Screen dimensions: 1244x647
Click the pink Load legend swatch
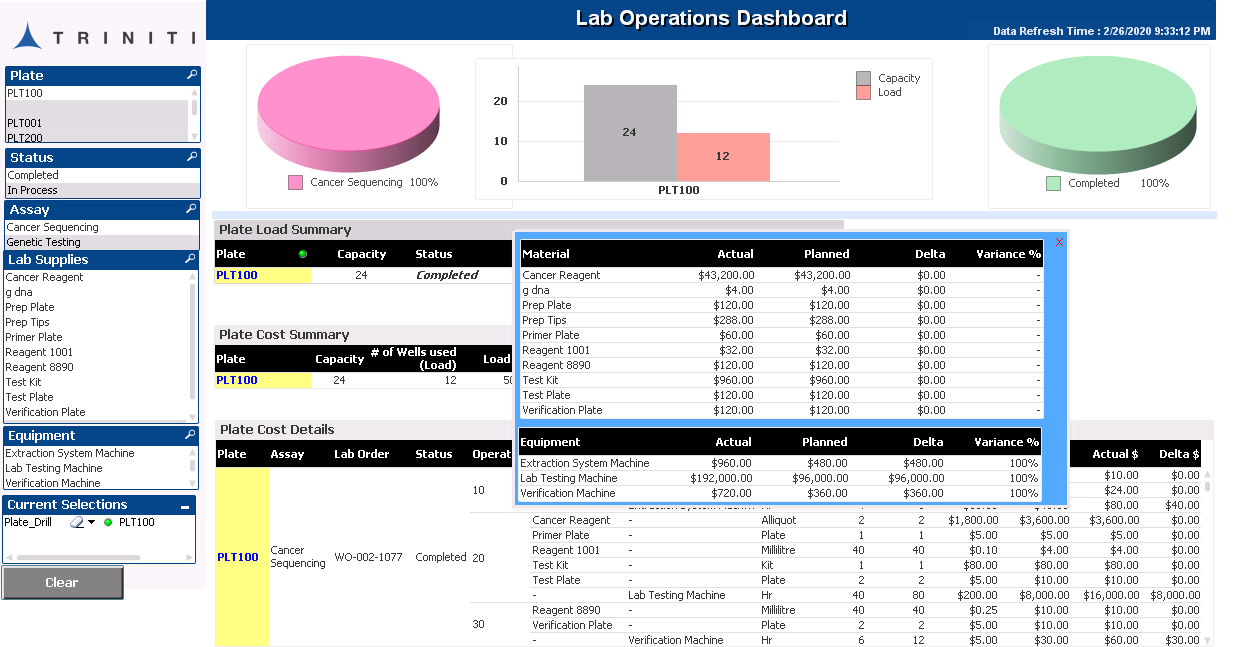[863, 93]
